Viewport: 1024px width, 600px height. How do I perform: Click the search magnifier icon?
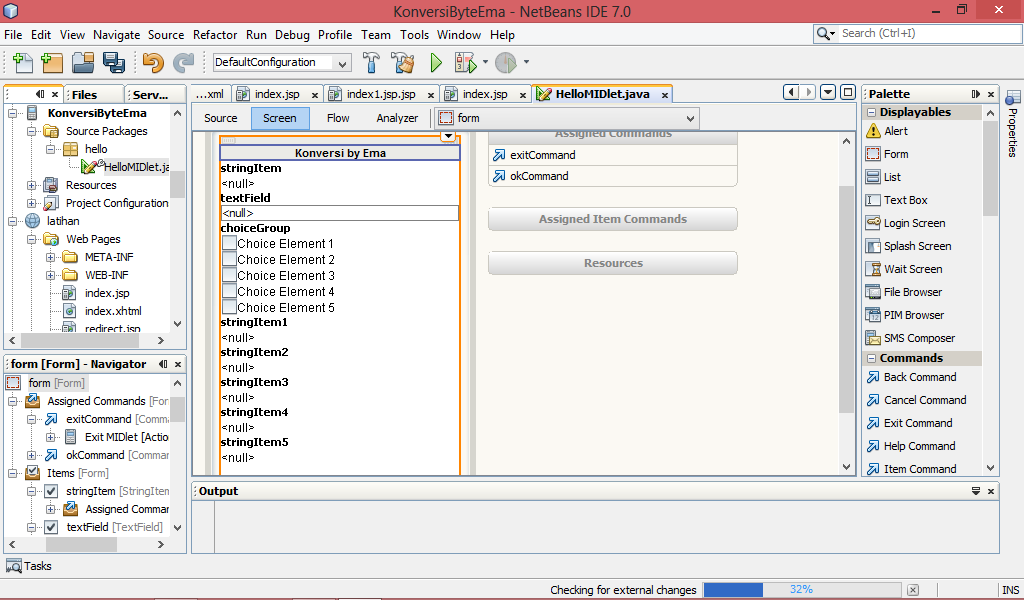[824, 33]
